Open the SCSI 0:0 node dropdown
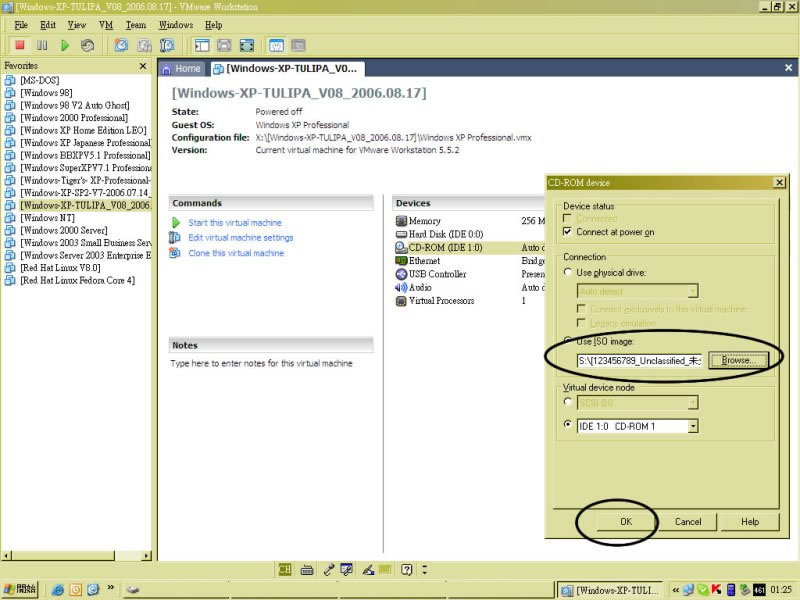The width and height of the screenshot is (800, 600). (693, 403)
